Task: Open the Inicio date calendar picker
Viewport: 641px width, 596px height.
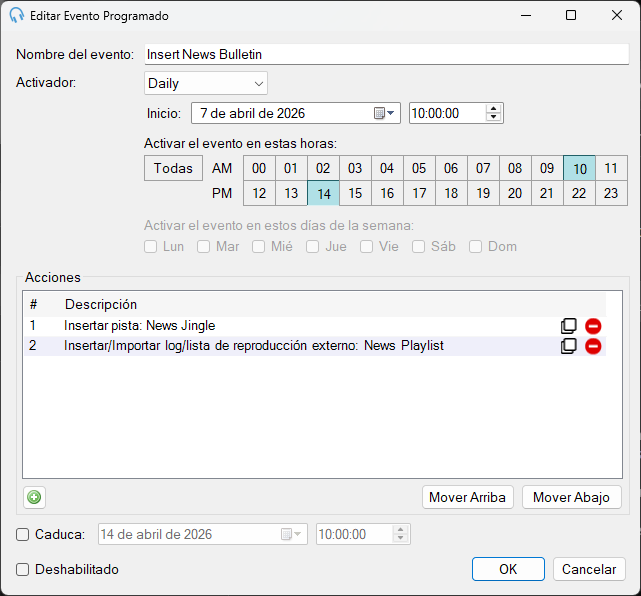Action: tap(384, 113)
